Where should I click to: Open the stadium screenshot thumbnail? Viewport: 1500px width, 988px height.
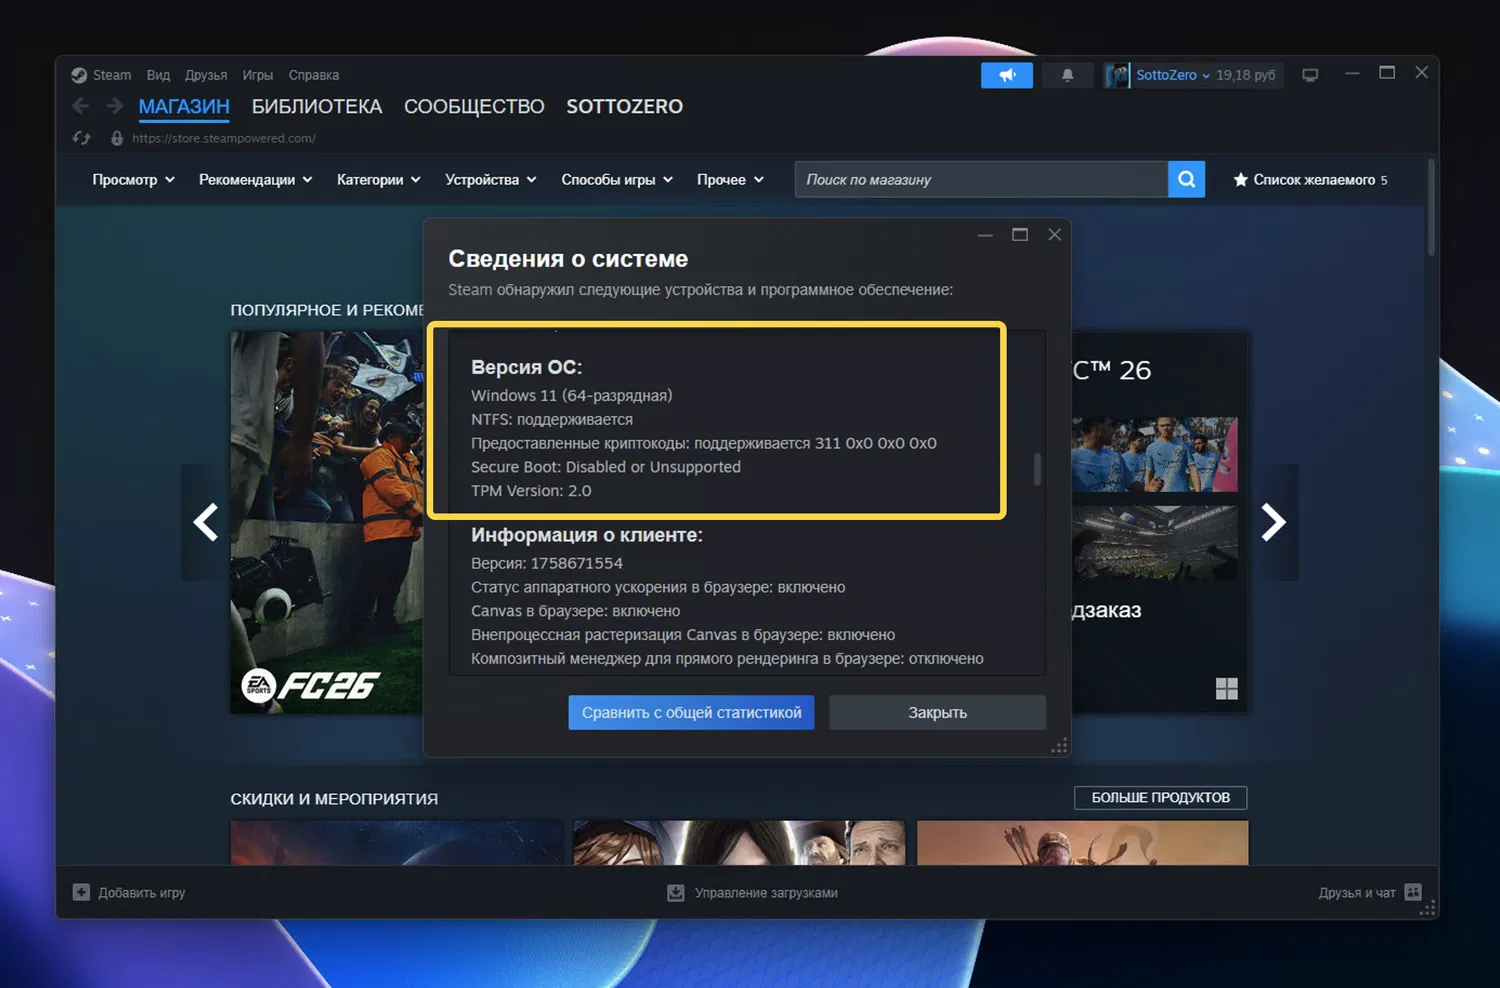point(1155,543)
